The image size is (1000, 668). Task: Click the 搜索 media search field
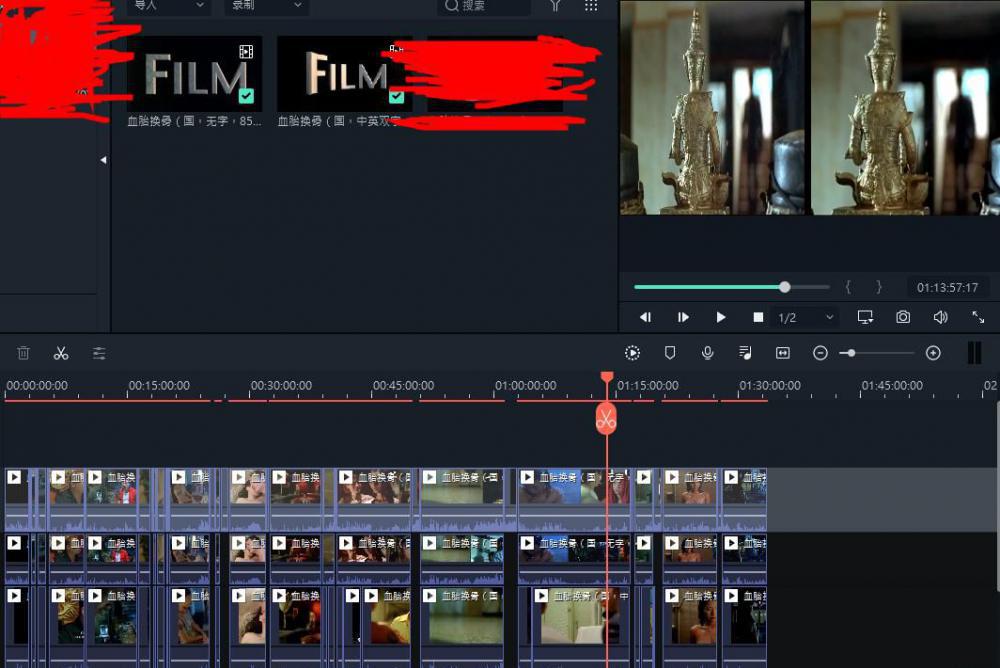click(484, 6)
